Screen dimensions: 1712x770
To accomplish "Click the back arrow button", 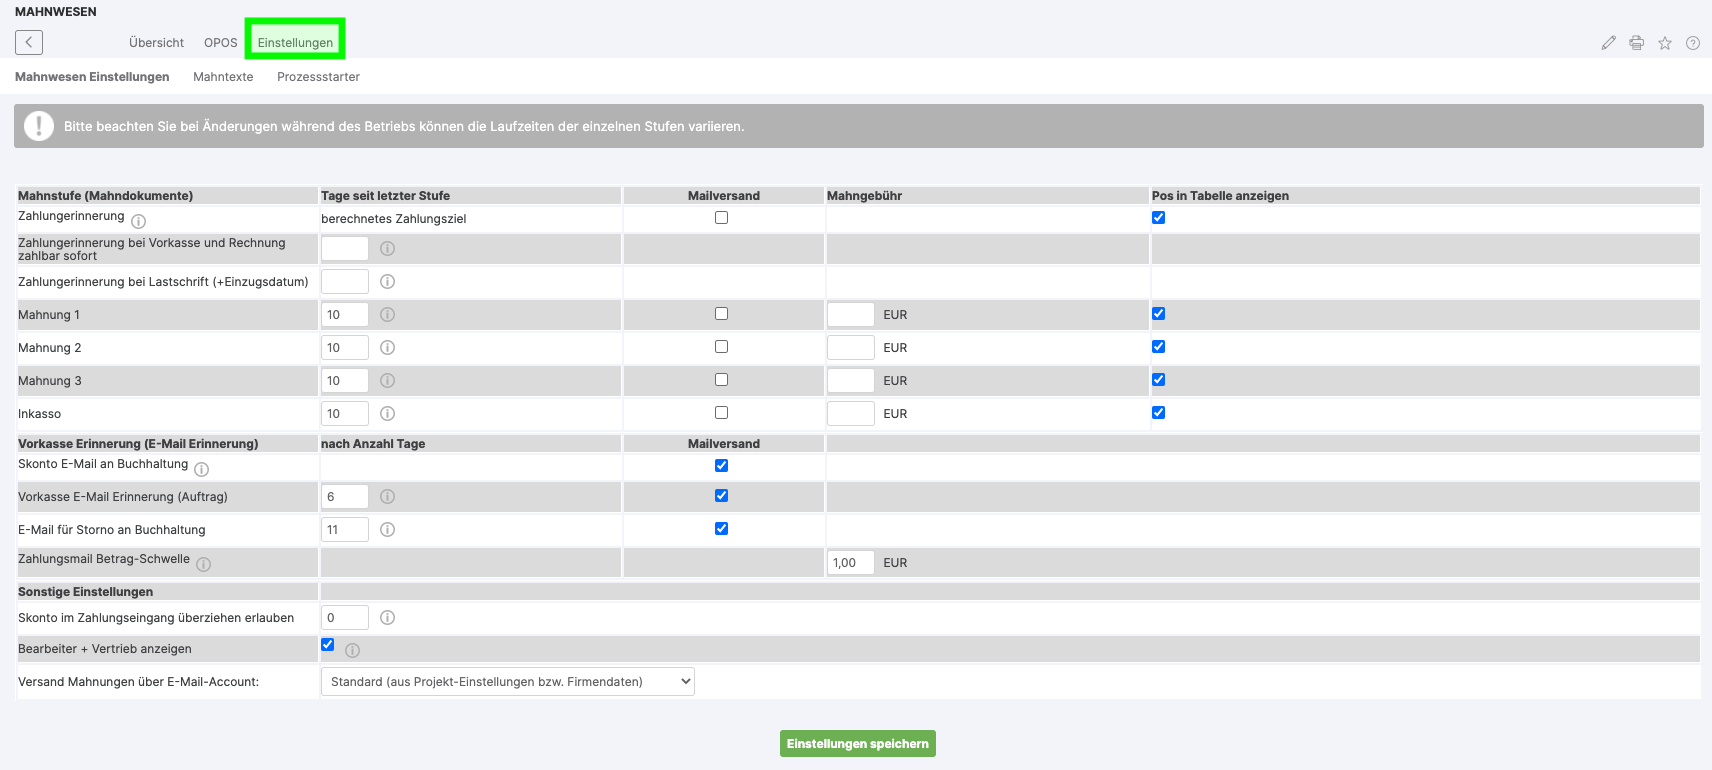I will point(29,42).
